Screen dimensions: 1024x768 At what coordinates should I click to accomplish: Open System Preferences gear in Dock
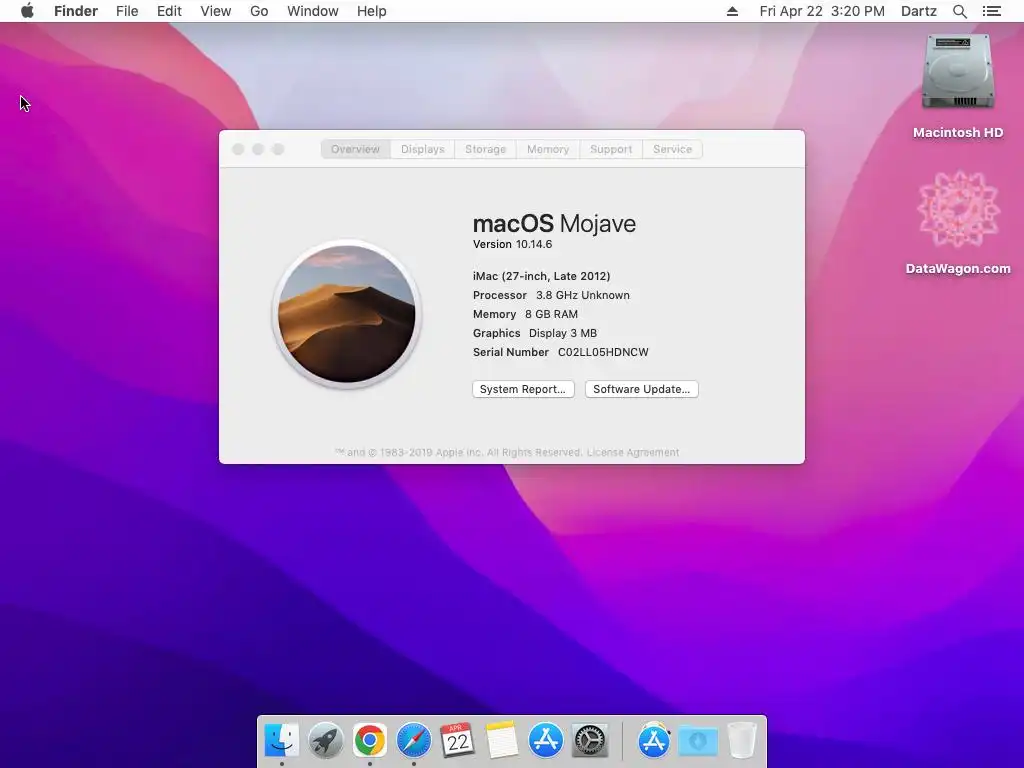click(x=590, y=741)
